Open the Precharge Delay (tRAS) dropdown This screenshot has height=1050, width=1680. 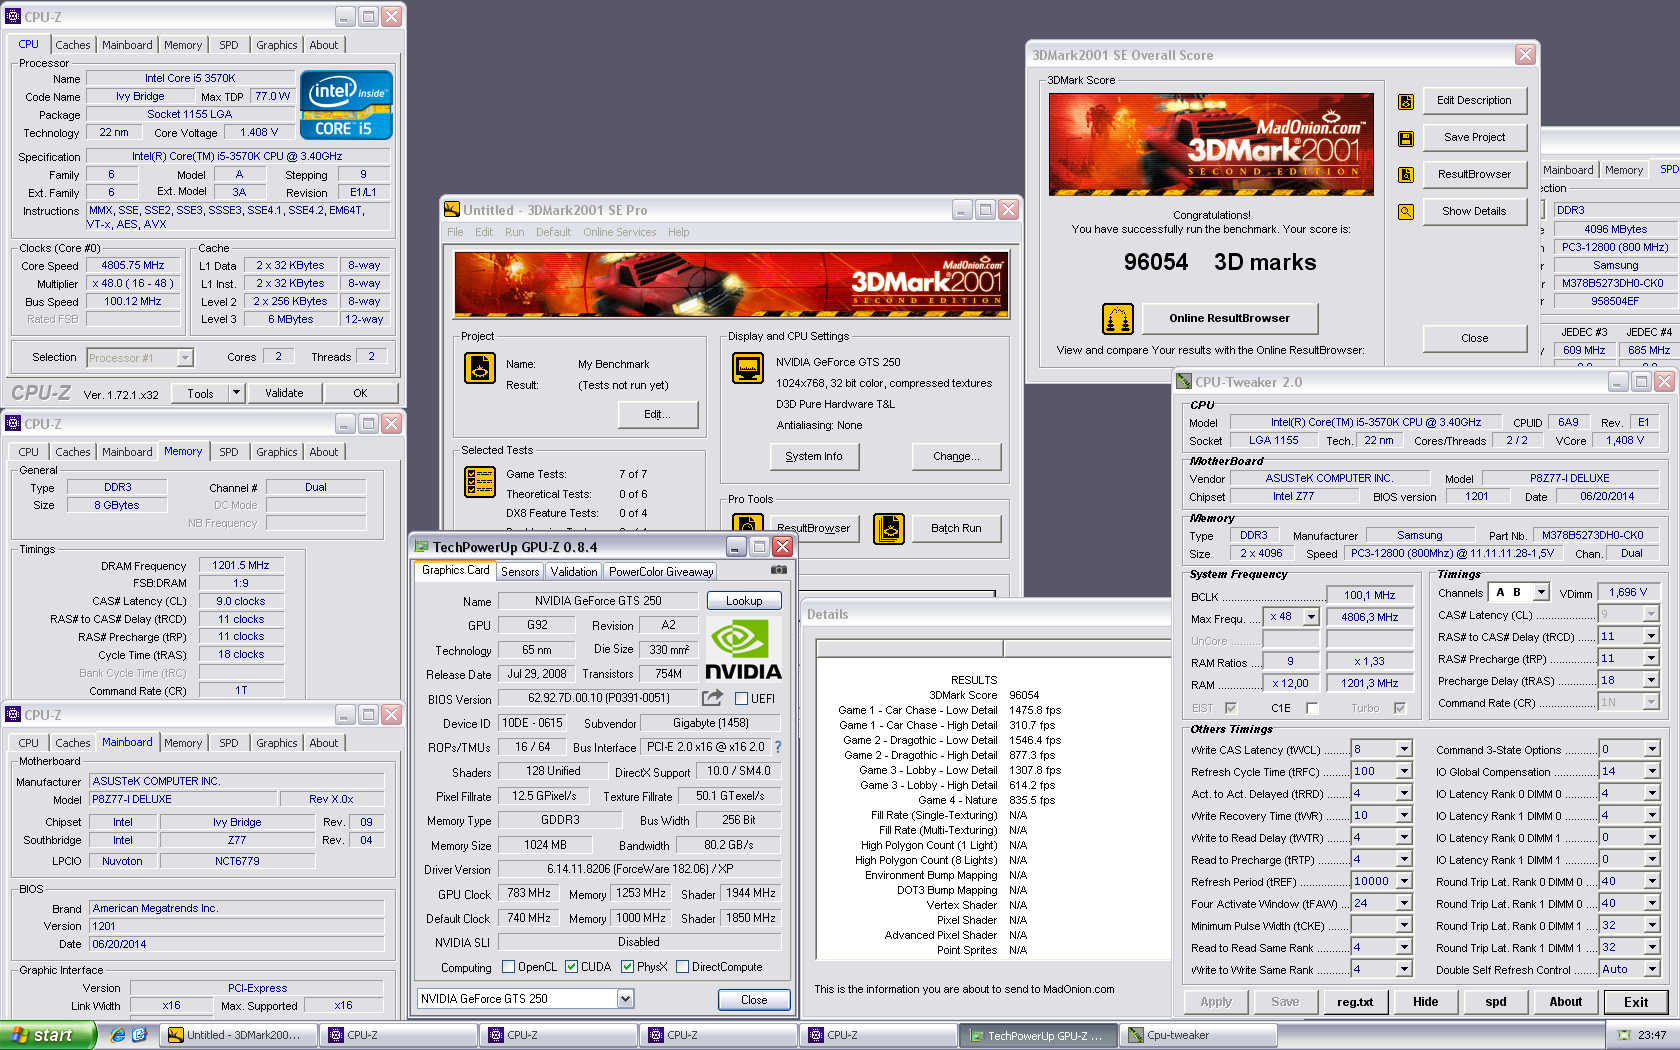pos(1651,680)
